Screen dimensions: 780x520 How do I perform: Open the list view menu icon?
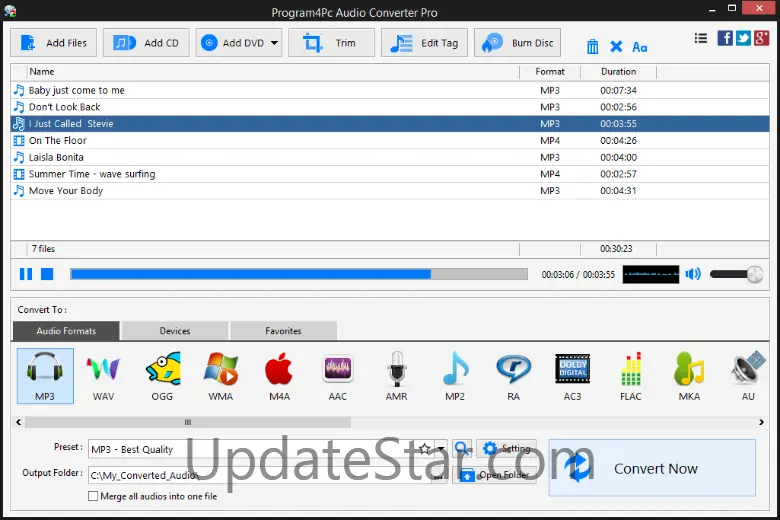[700, 38]
